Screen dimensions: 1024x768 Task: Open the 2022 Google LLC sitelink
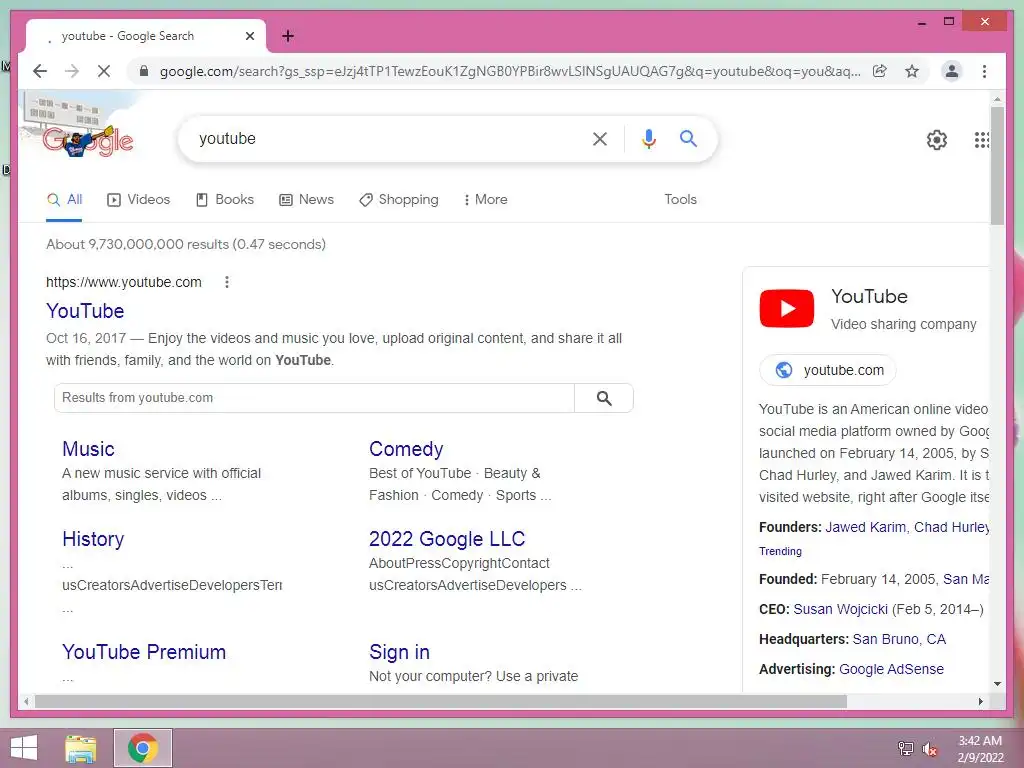point(447,539)
